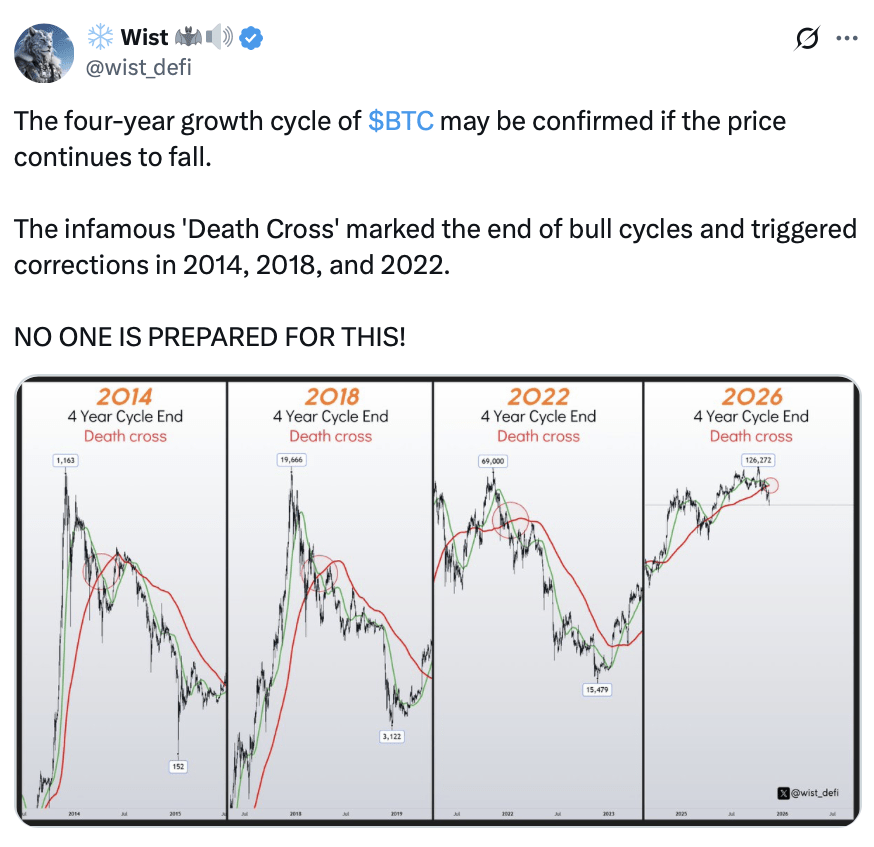Click the blue verified badge
The image size is (874, 847).
pos(254,39)
